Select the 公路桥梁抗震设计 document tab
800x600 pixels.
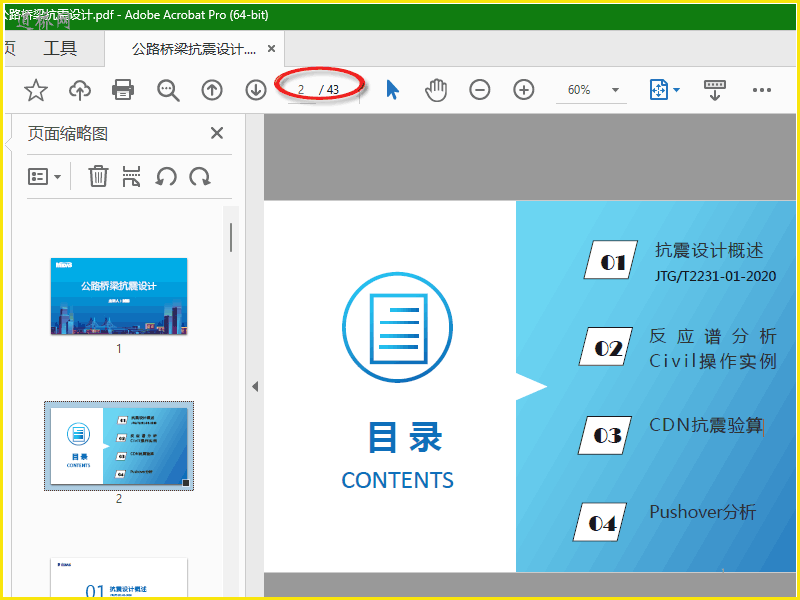pos(194,49)
